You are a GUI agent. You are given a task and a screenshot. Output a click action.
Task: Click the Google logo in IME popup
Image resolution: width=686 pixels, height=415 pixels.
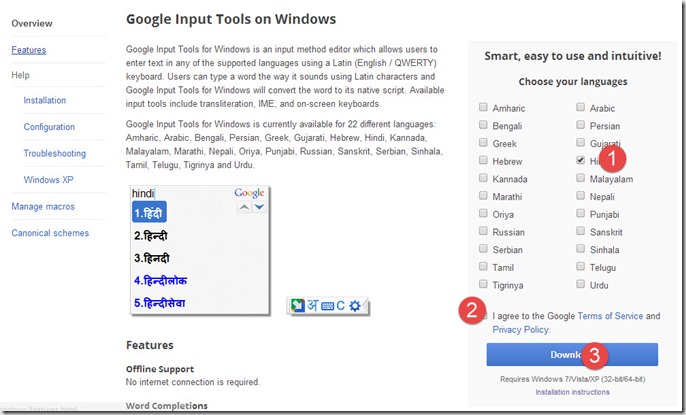[x=249, y=193]
